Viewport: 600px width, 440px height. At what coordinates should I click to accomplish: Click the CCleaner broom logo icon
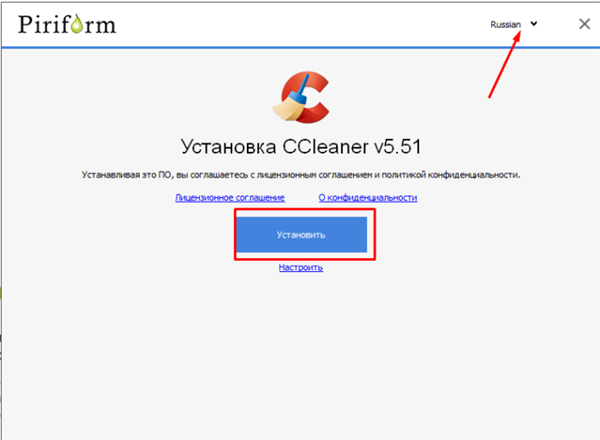tap(301, 97)
